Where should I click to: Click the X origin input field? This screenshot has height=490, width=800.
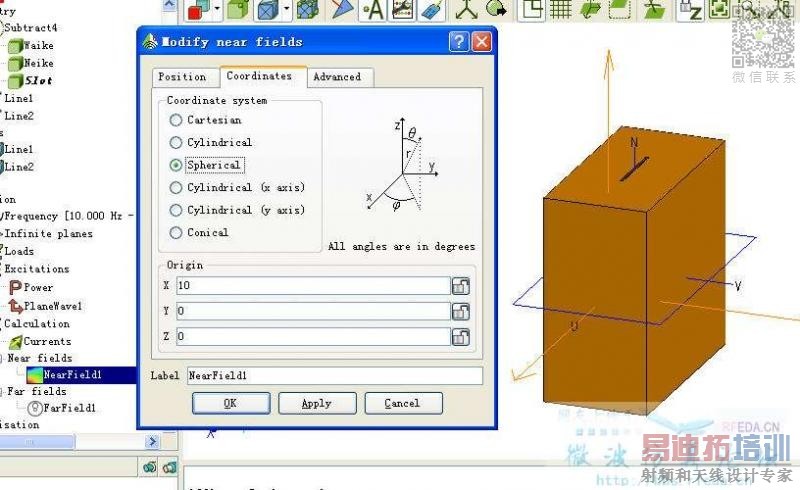click(313, 286)
